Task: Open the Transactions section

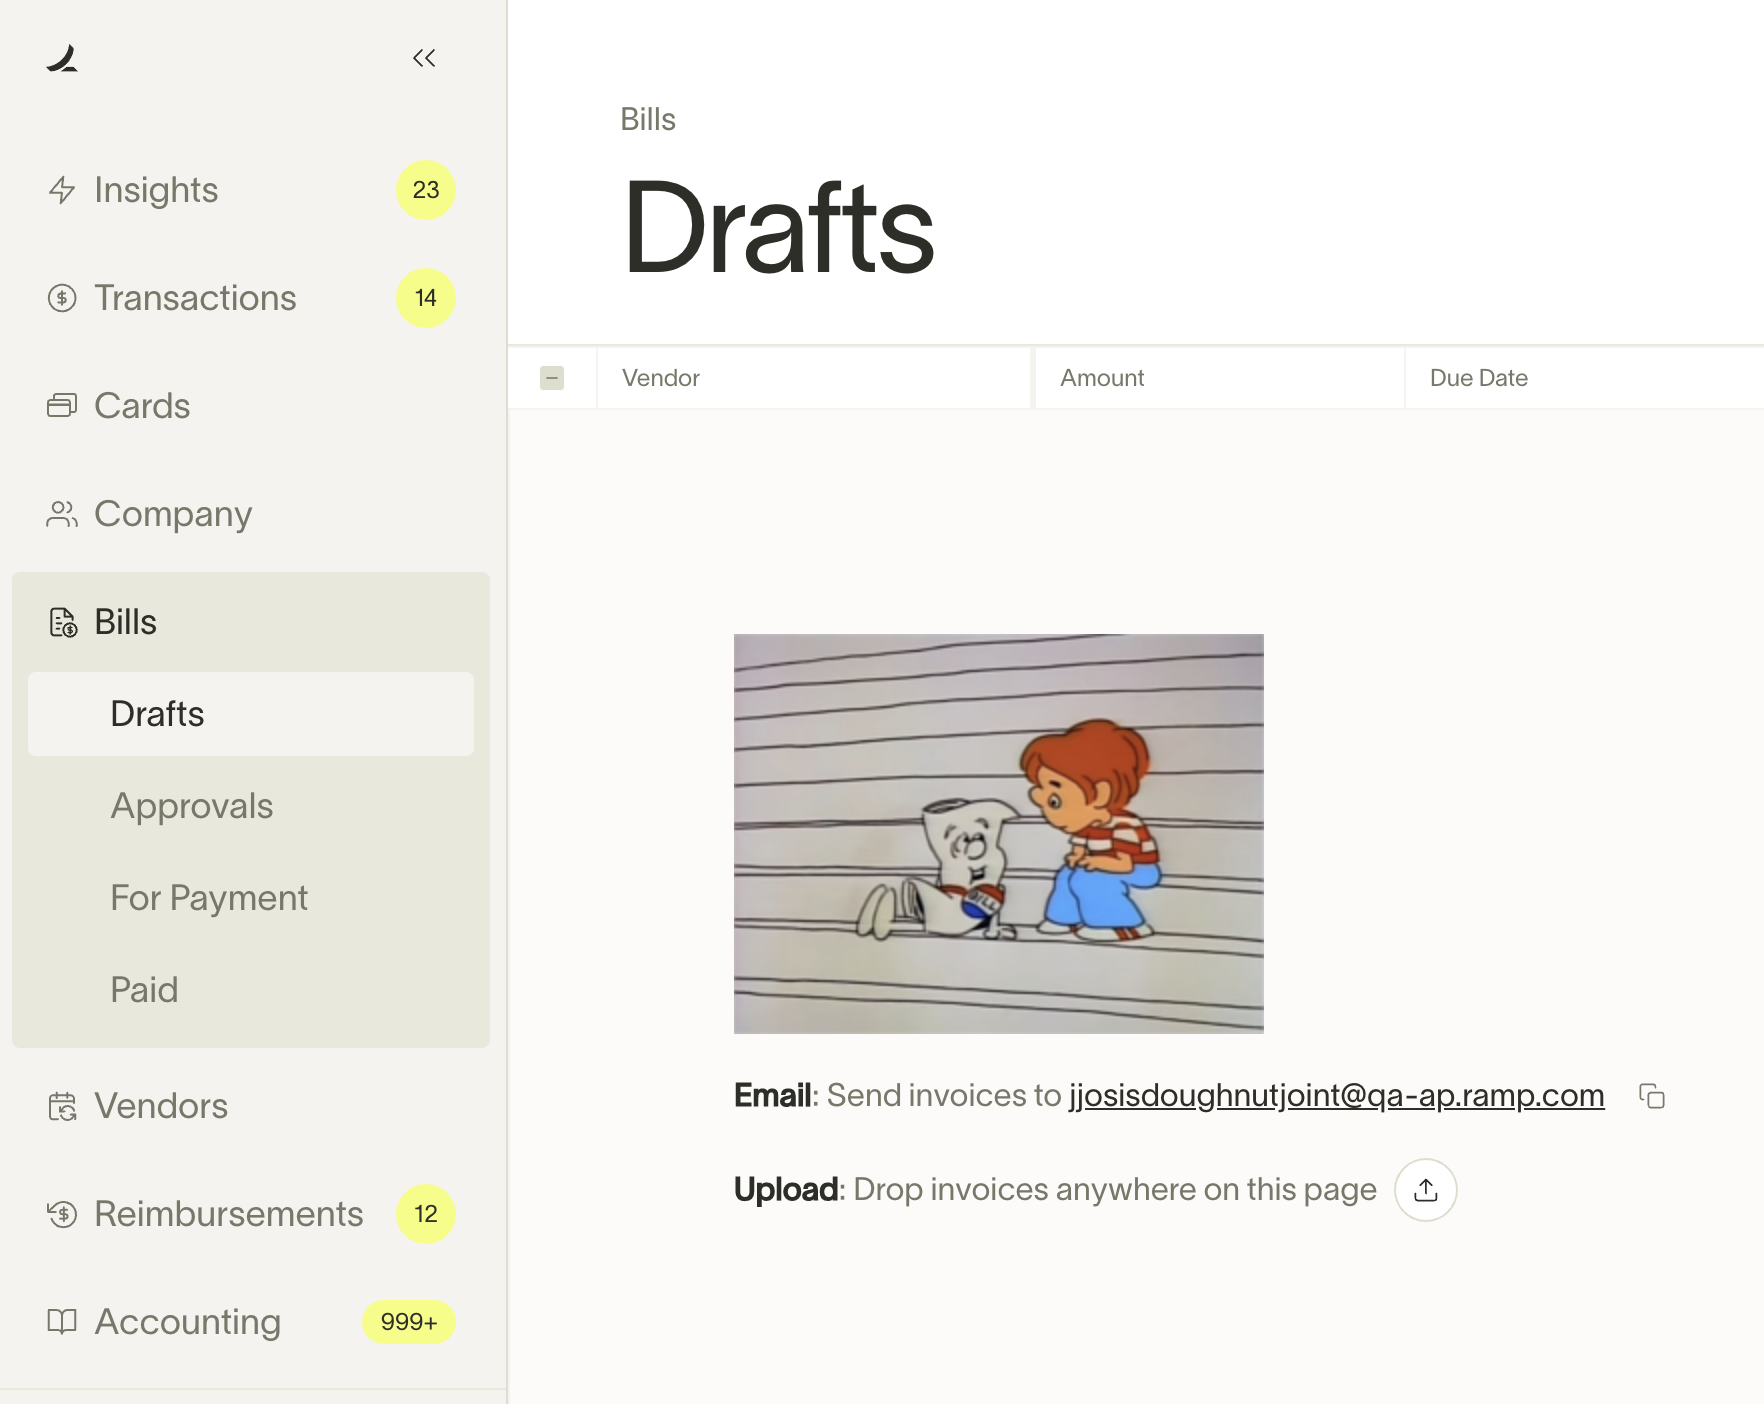Action: [251, 298]
